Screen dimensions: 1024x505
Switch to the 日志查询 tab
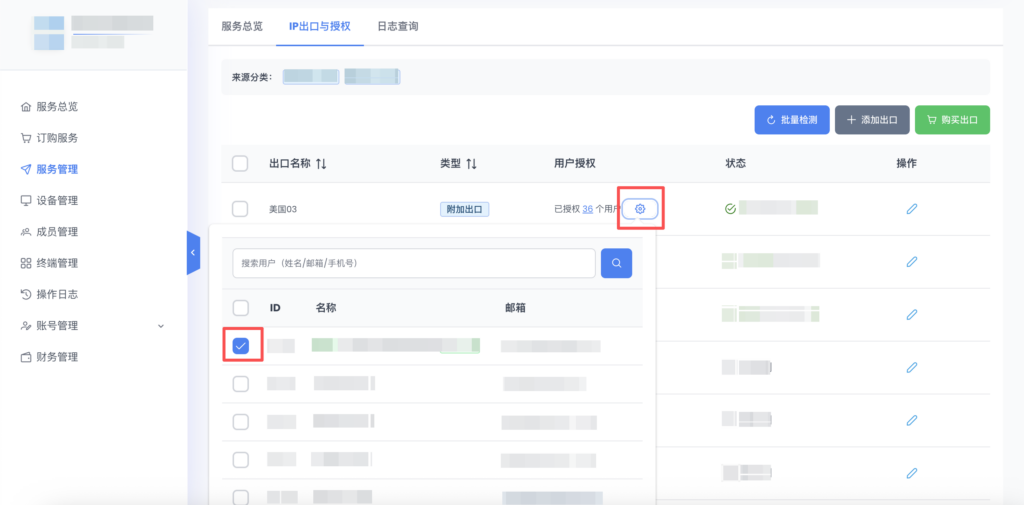397,26
